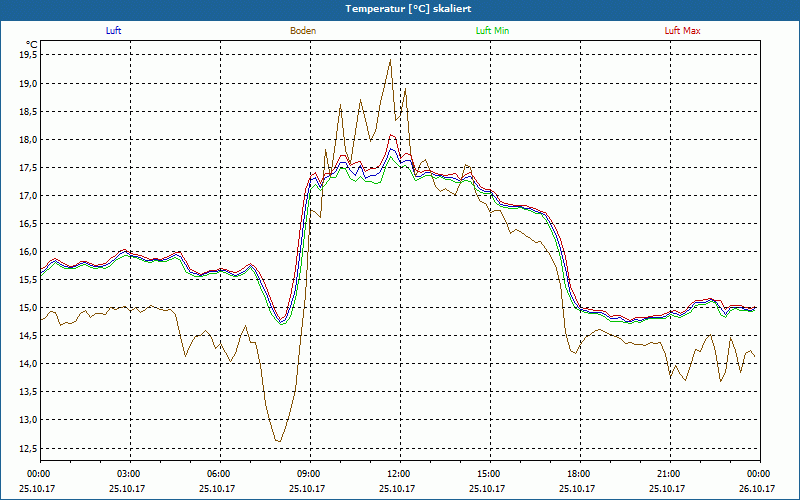Viewport: 800px width, 500px height.
Task: Click the brown Boden legend label
Action: point(303,31)
